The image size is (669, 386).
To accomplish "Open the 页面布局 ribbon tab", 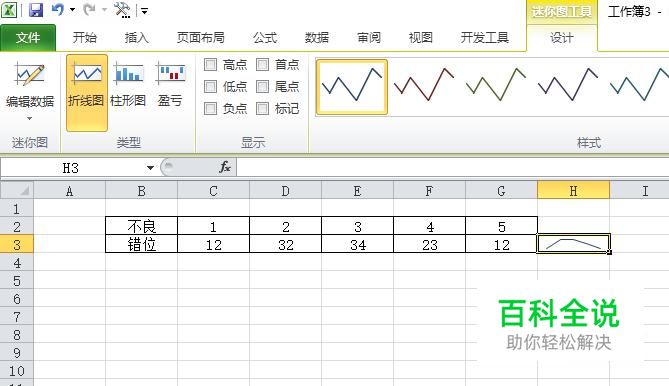I will 201,38.
